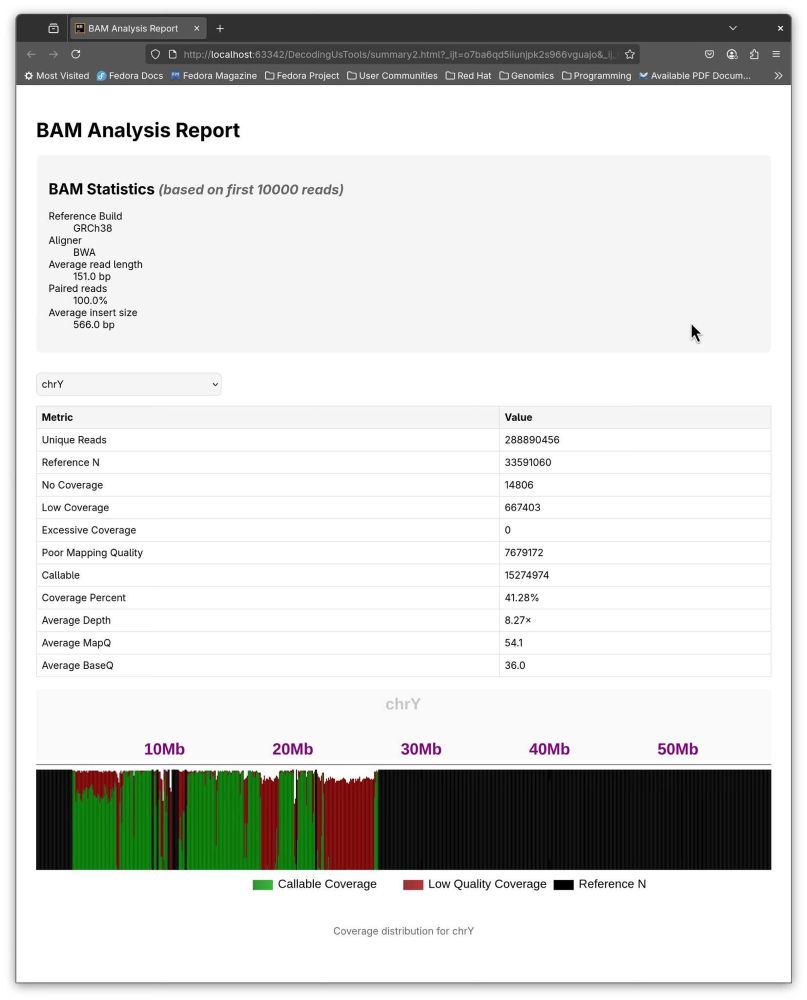Open the Firefox View icon in tab bar
This screenshot has width=807, height=1000.
pyautogui.click(x=54, y=28)
